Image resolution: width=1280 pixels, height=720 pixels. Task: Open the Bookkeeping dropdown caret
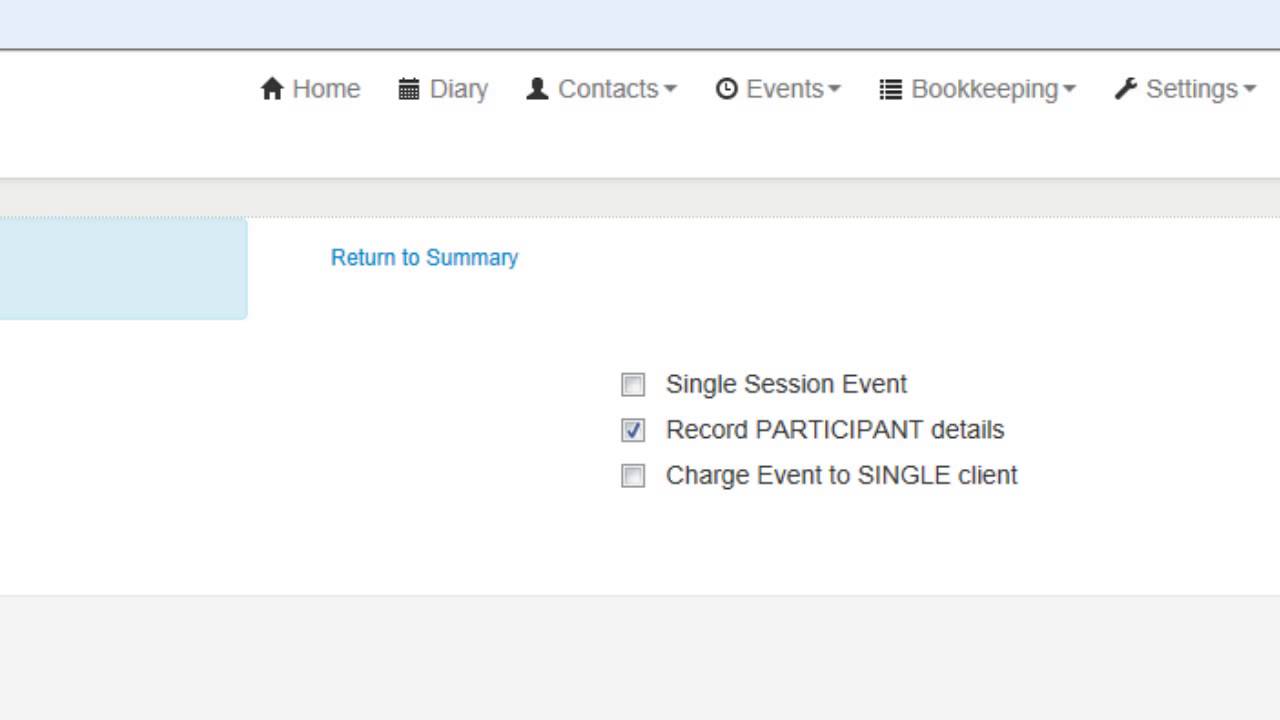point(1069,89)
